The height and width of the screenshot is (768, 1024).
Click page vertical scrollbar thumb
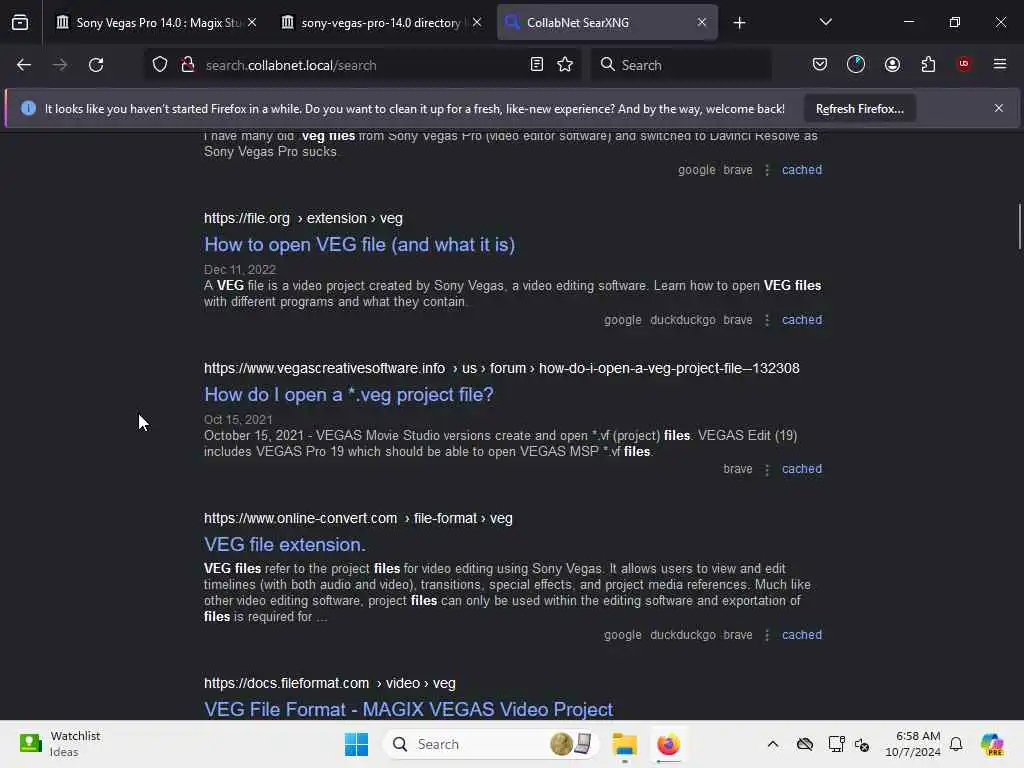coord(1019,227)
